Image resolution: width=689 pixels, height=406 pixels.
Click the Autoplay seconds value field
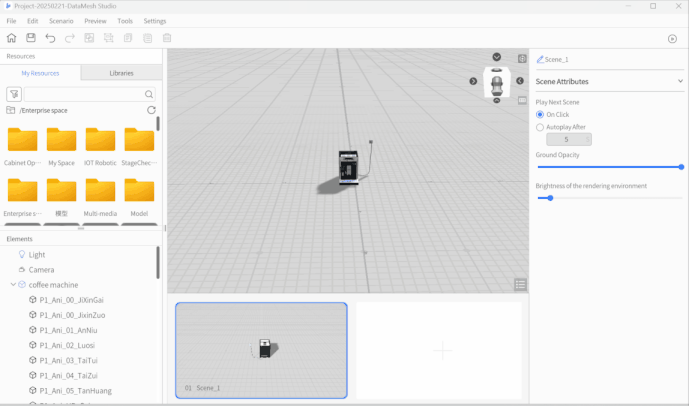(x=569, y=139)
